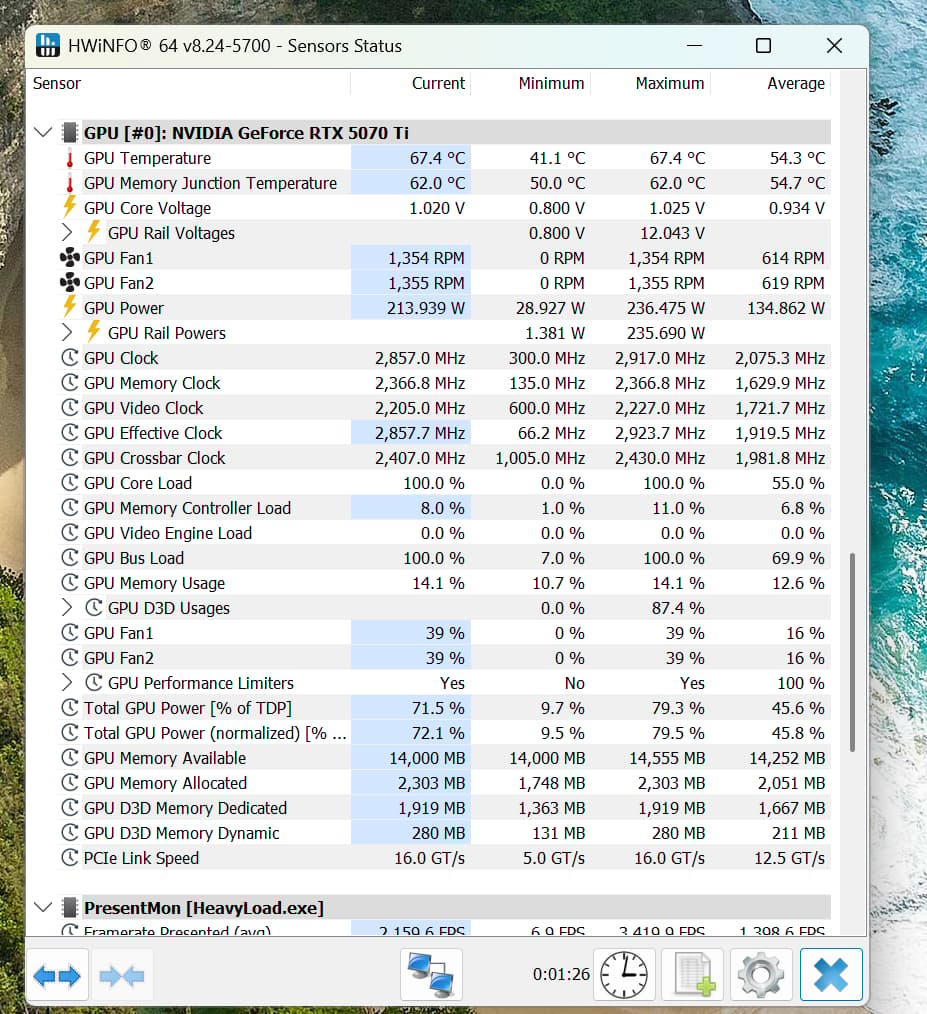Viewport: 927px width, 1014px height.
Task: Close sensors with the blue X button
Action: point(831,975)
